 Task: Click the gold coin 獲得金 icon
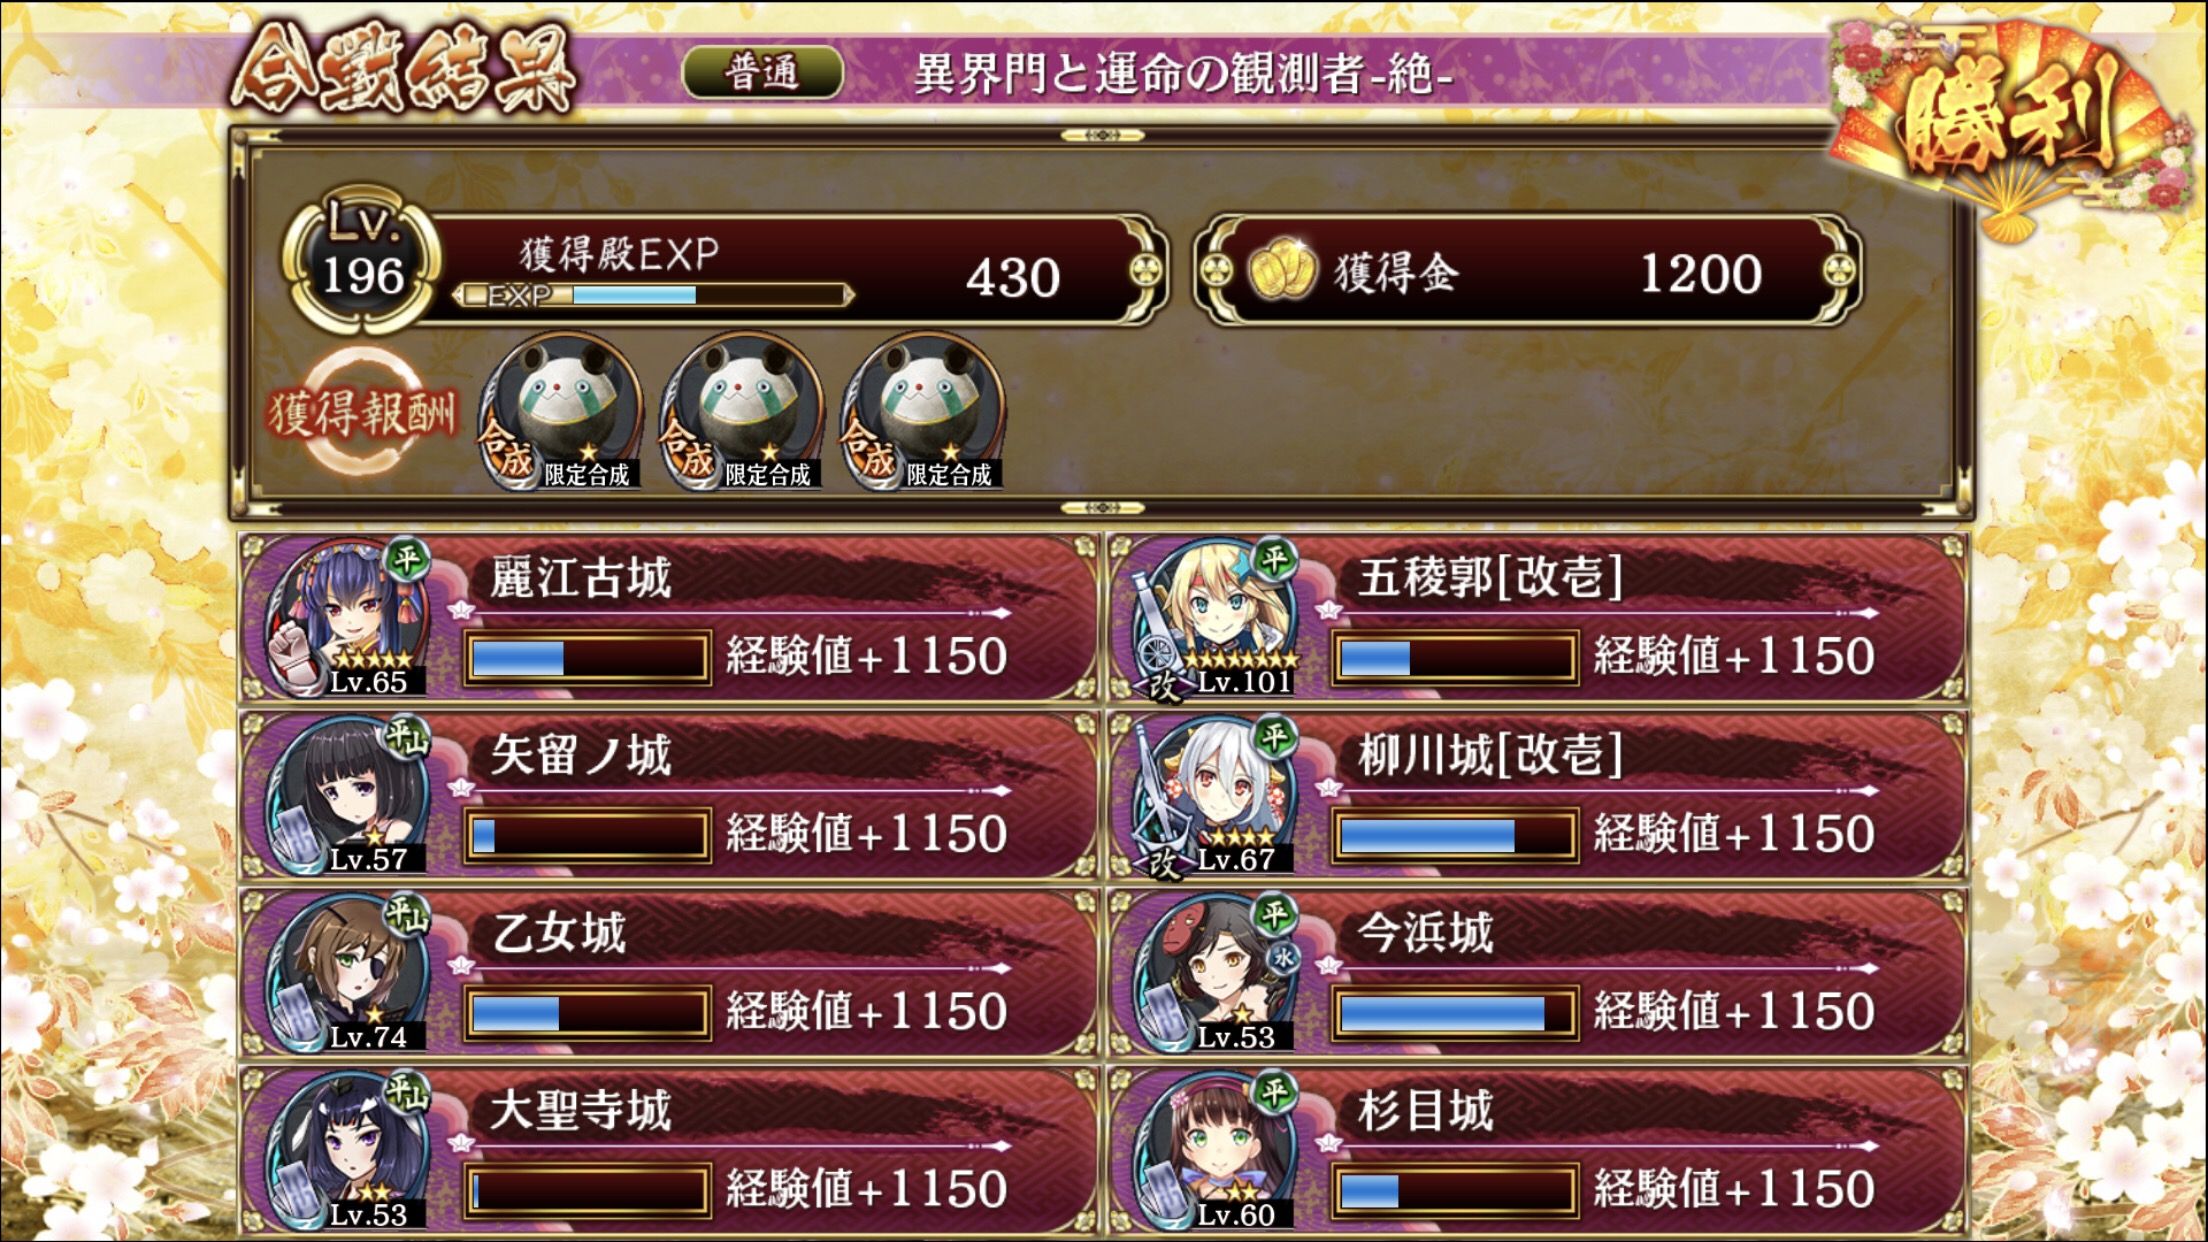coord(1281,270)
